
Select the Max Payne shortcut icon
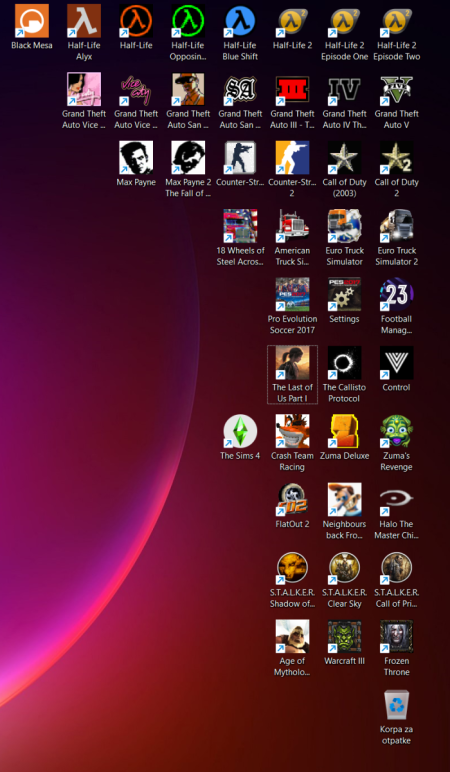pos(136,158)
